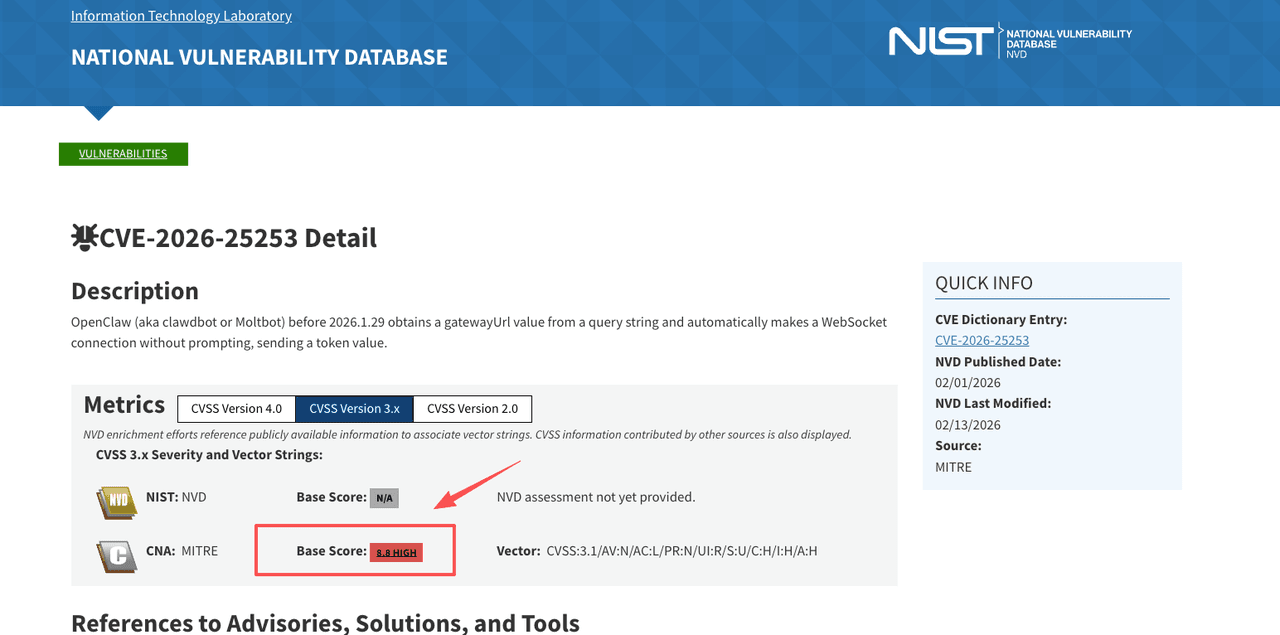Click the NVD Last Modified value 02/13/2026

click(x=968, y=425)
